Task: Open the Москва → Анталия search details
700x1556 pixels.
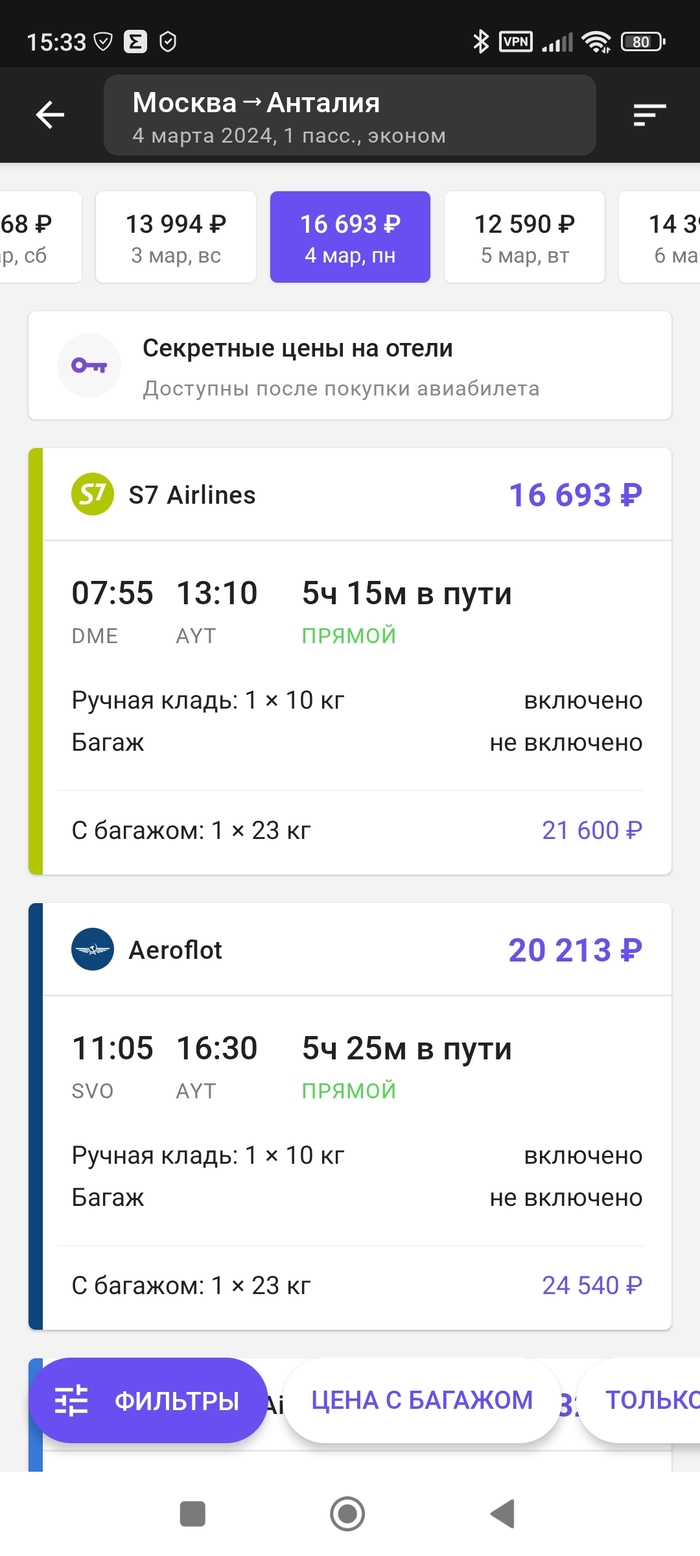Action: click(x=350, y=115)
